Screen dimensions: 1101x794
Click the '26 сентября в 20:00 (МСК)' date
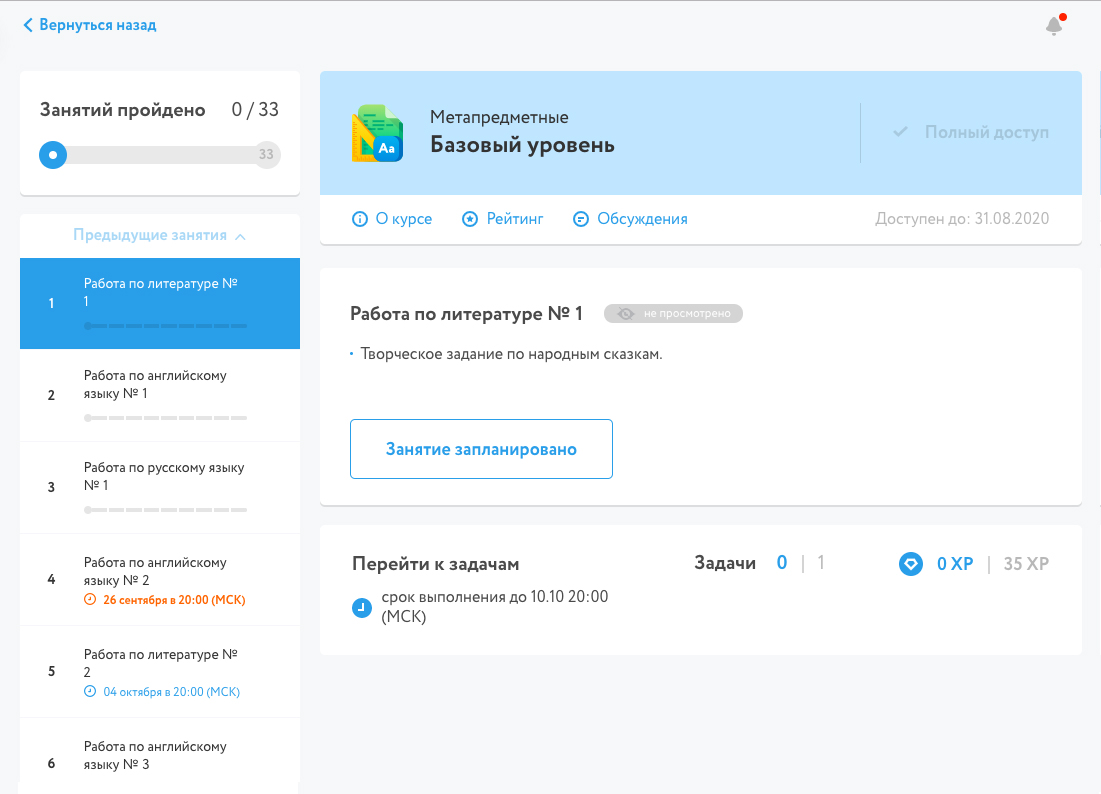click(x=174, y=600)
